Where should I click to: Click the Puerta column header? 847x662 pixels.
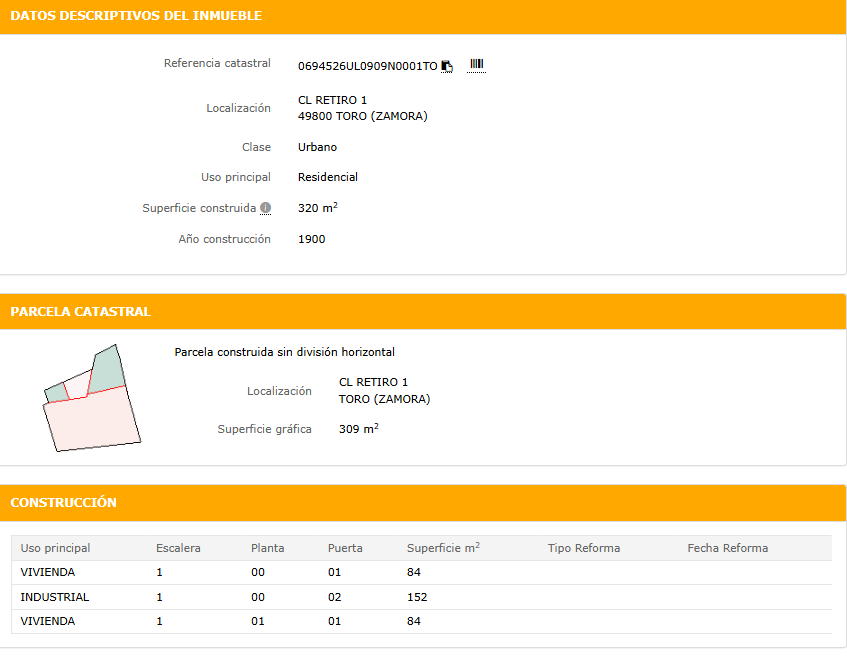pos(345,548)
